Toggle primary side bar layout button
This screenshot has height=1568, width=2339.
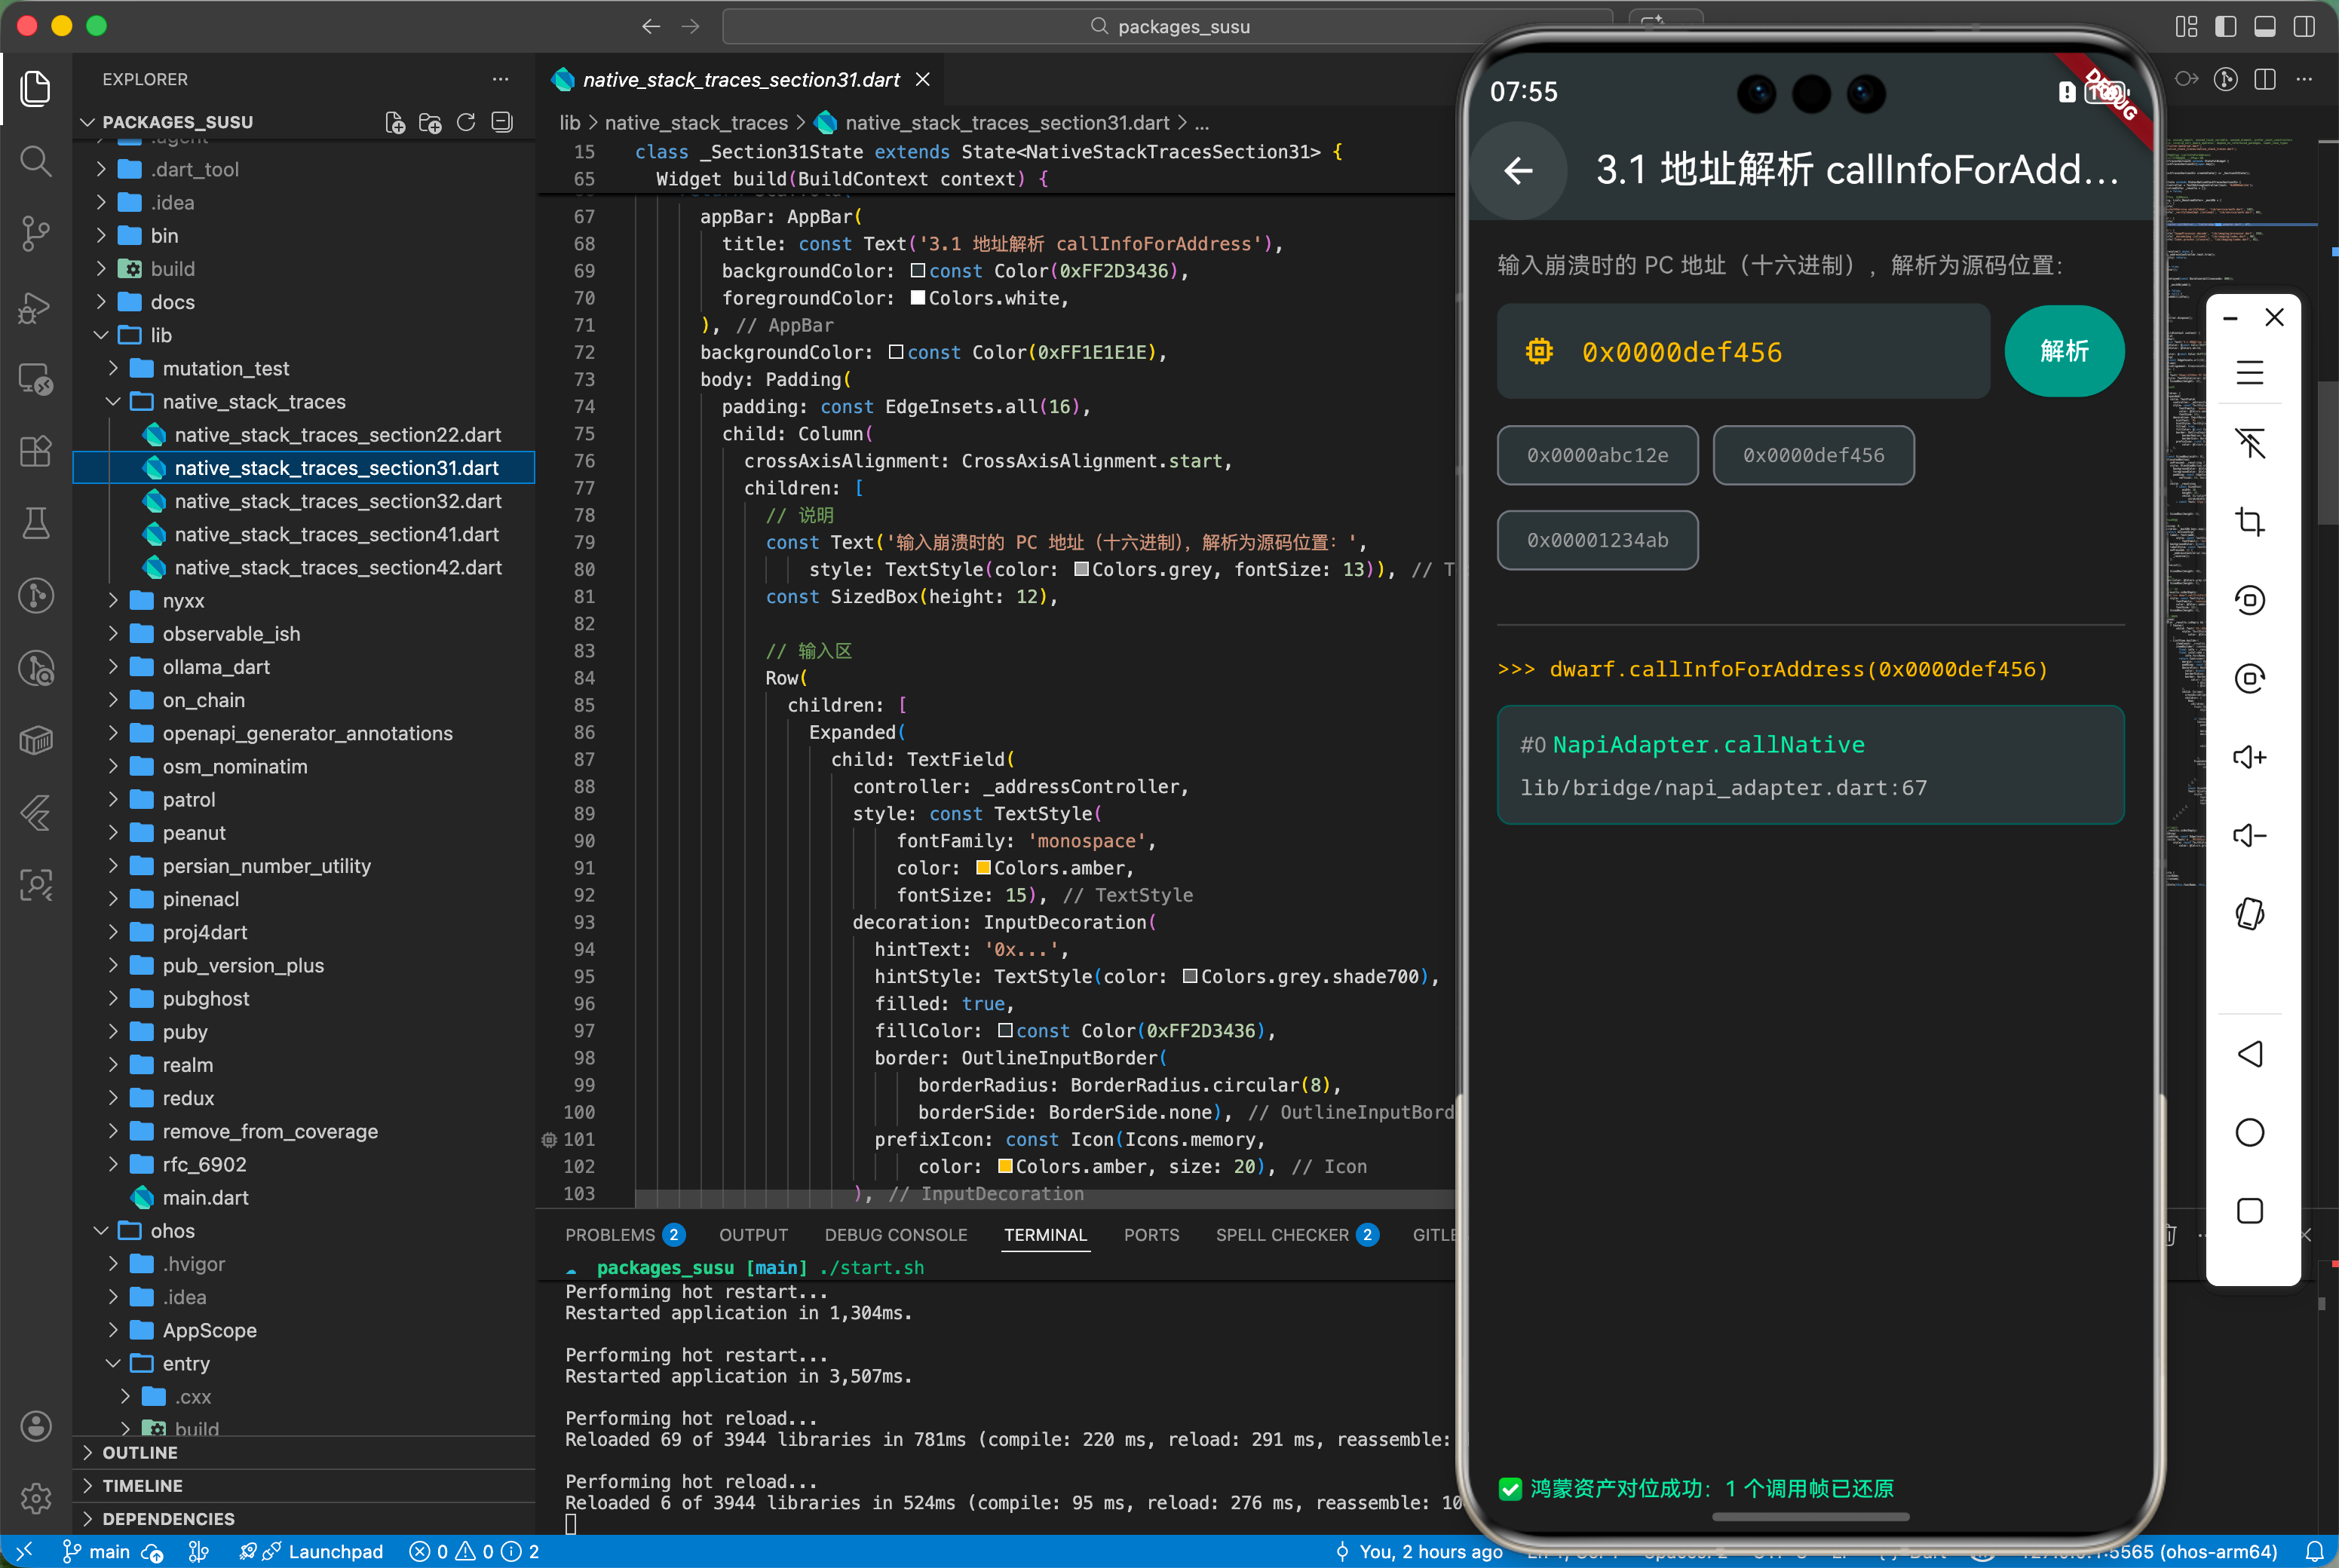pos(2225,26)
